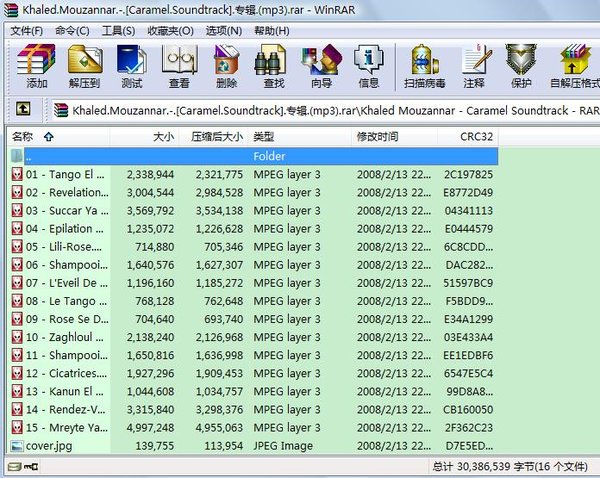Click status bar total 30,386,539 字节

(x=483, y=467)
